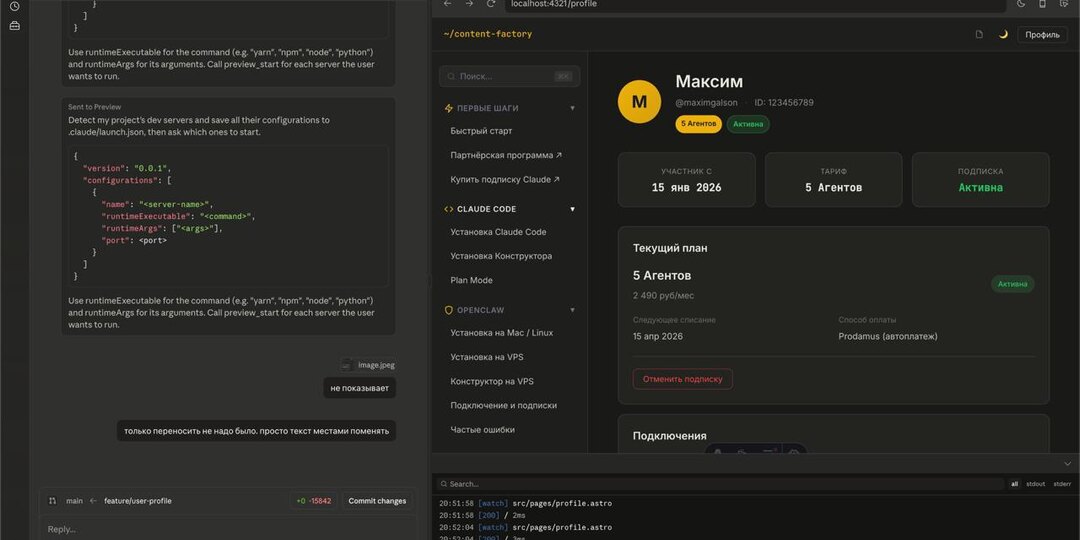Click the rightmost icon in the preview top bar
The height and width of the screenshot is (540, 1080).
pos(1064,3)
